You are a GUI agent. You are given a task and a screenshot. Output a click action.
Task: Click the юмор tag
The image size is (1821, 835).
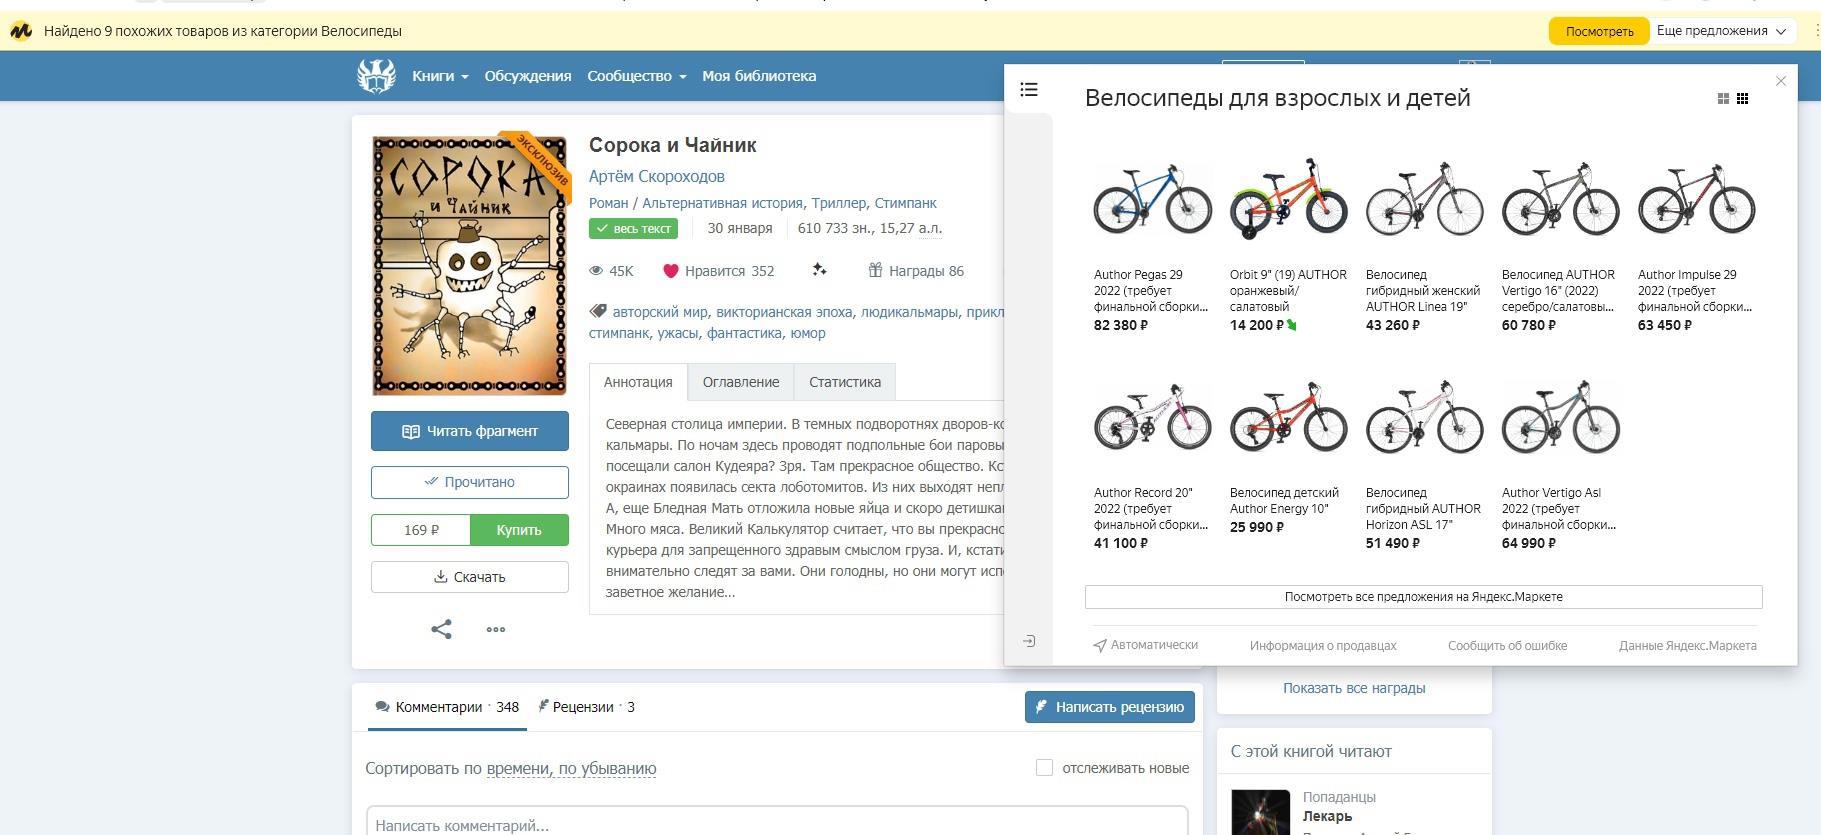tap(808, 333)
